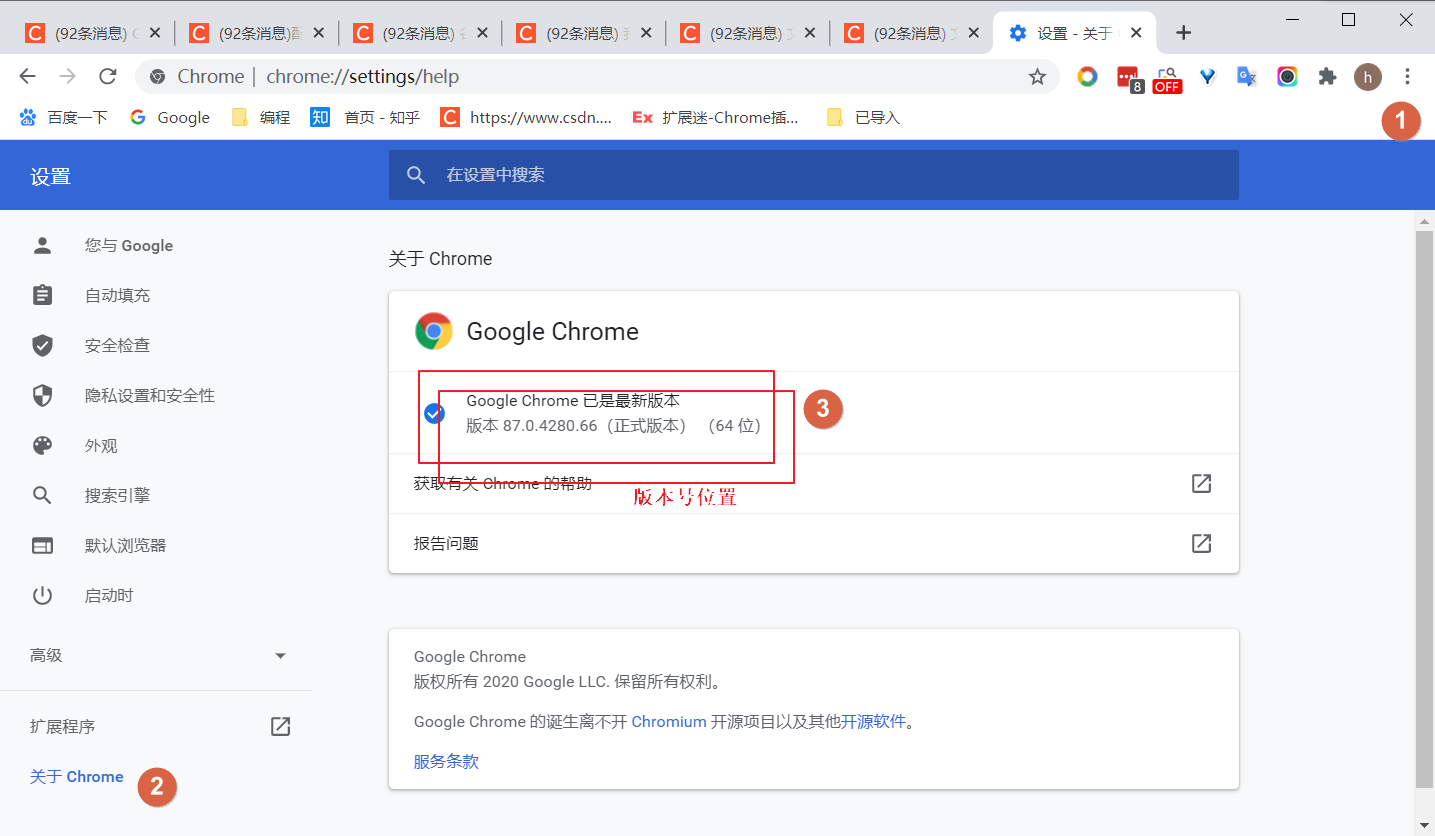Viewport: 1435px width, 836px height.
Task: Reload the current page
Action: point(108,77)
